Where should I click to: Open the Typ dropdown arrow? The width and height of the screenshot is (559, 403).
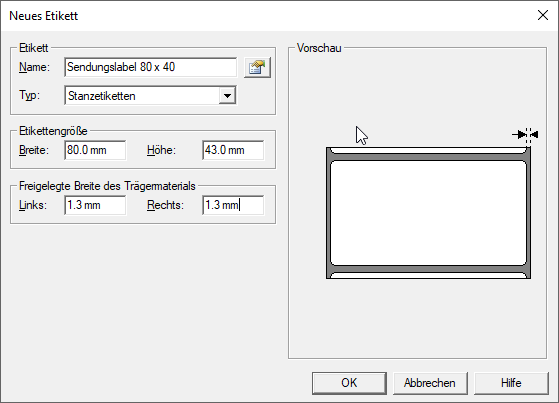coord(227,96)
